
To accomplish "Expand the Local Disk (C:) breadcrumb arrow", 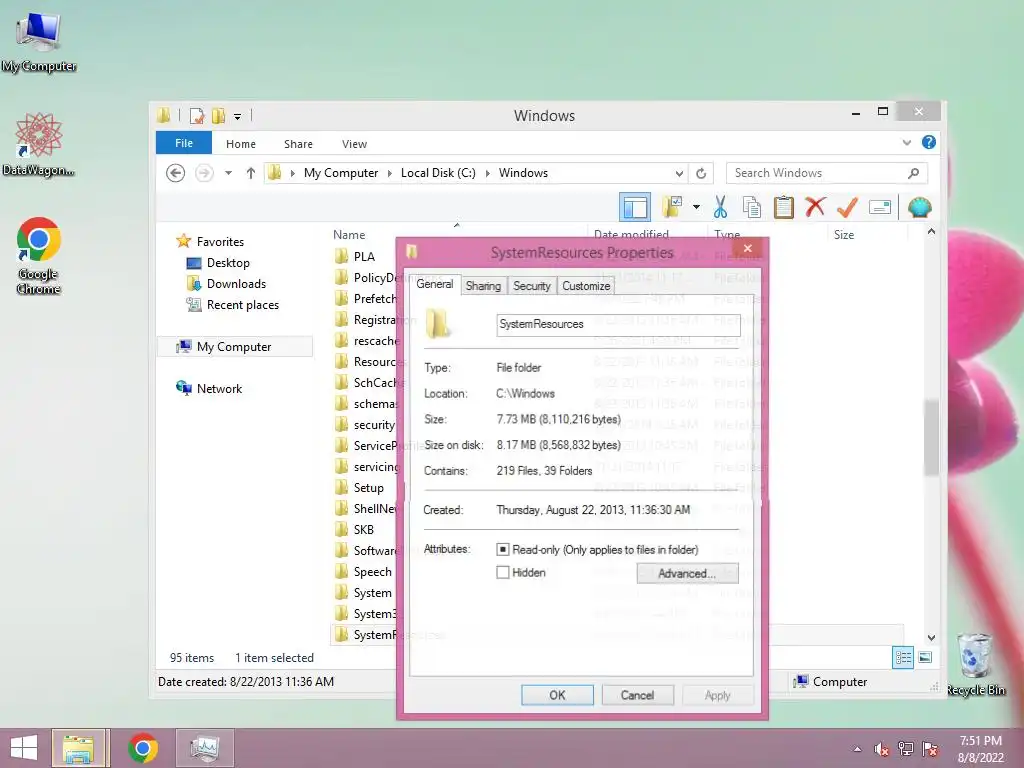I will 488,173.
